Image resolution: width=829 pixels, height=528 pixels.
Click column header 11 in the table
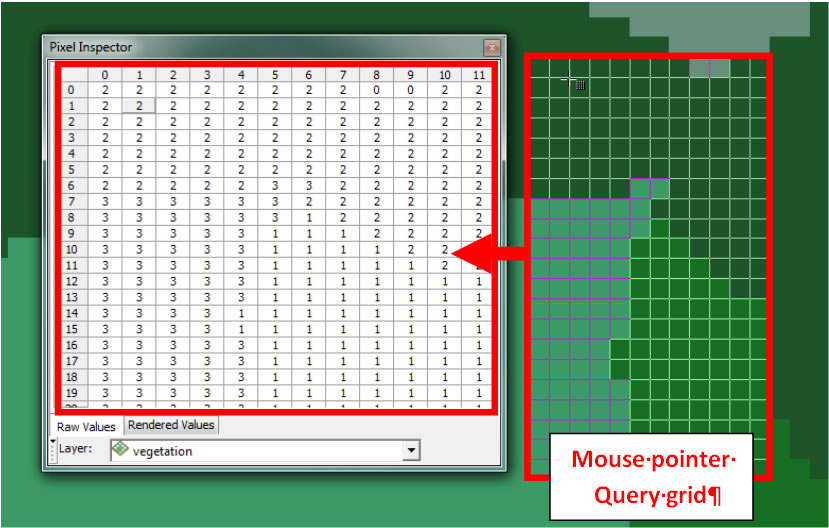[x=478, y=75]
